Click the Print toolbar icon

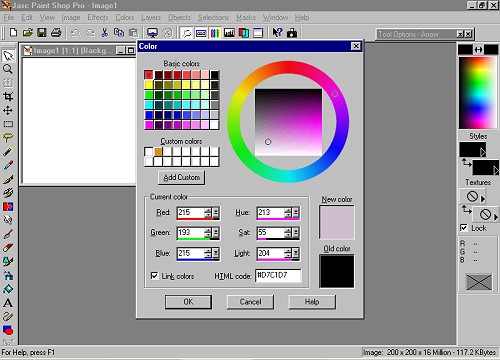click(56, 33)
